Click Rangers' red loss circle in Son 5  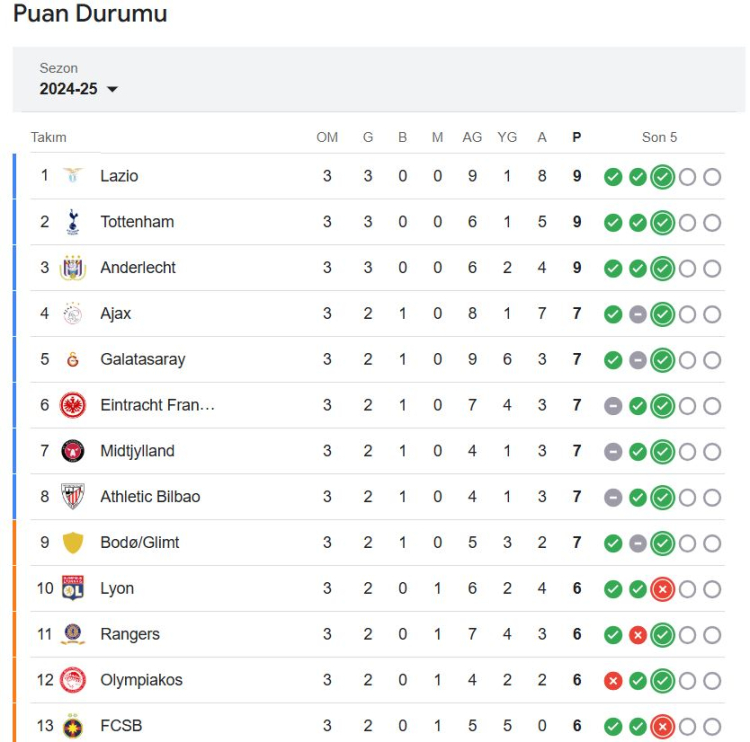[638, 635]
